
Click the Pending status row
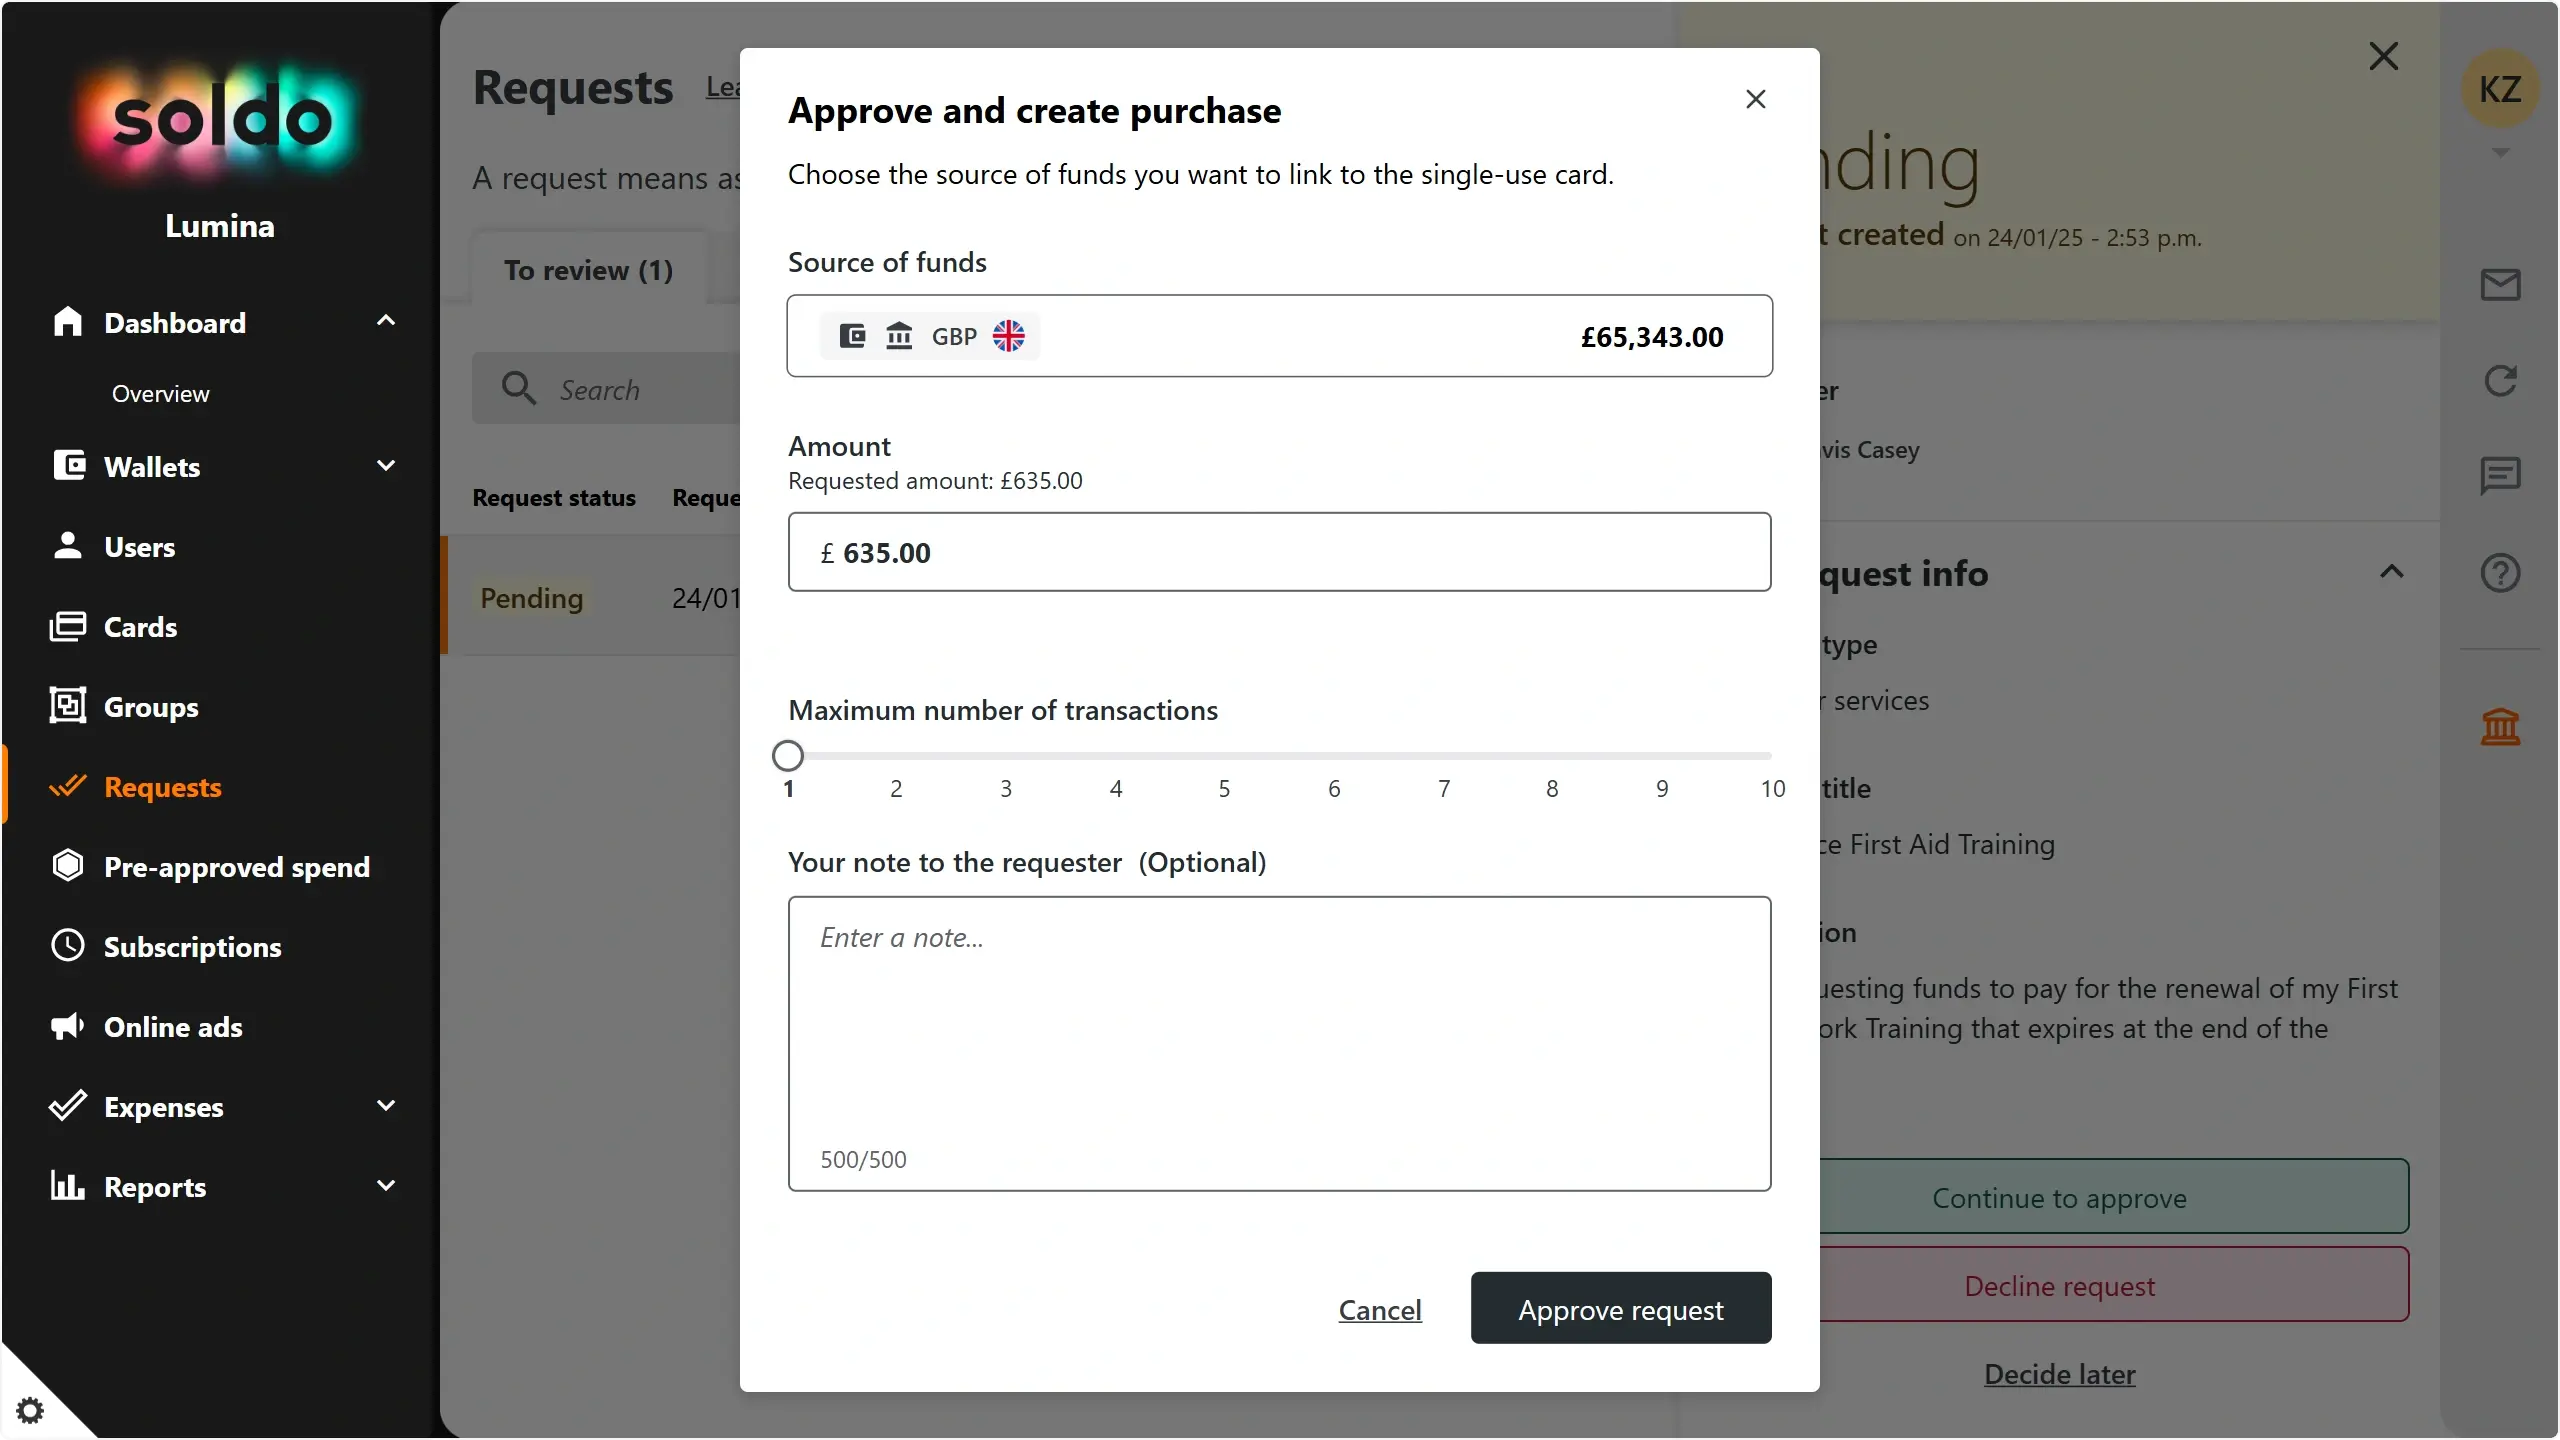592,597
